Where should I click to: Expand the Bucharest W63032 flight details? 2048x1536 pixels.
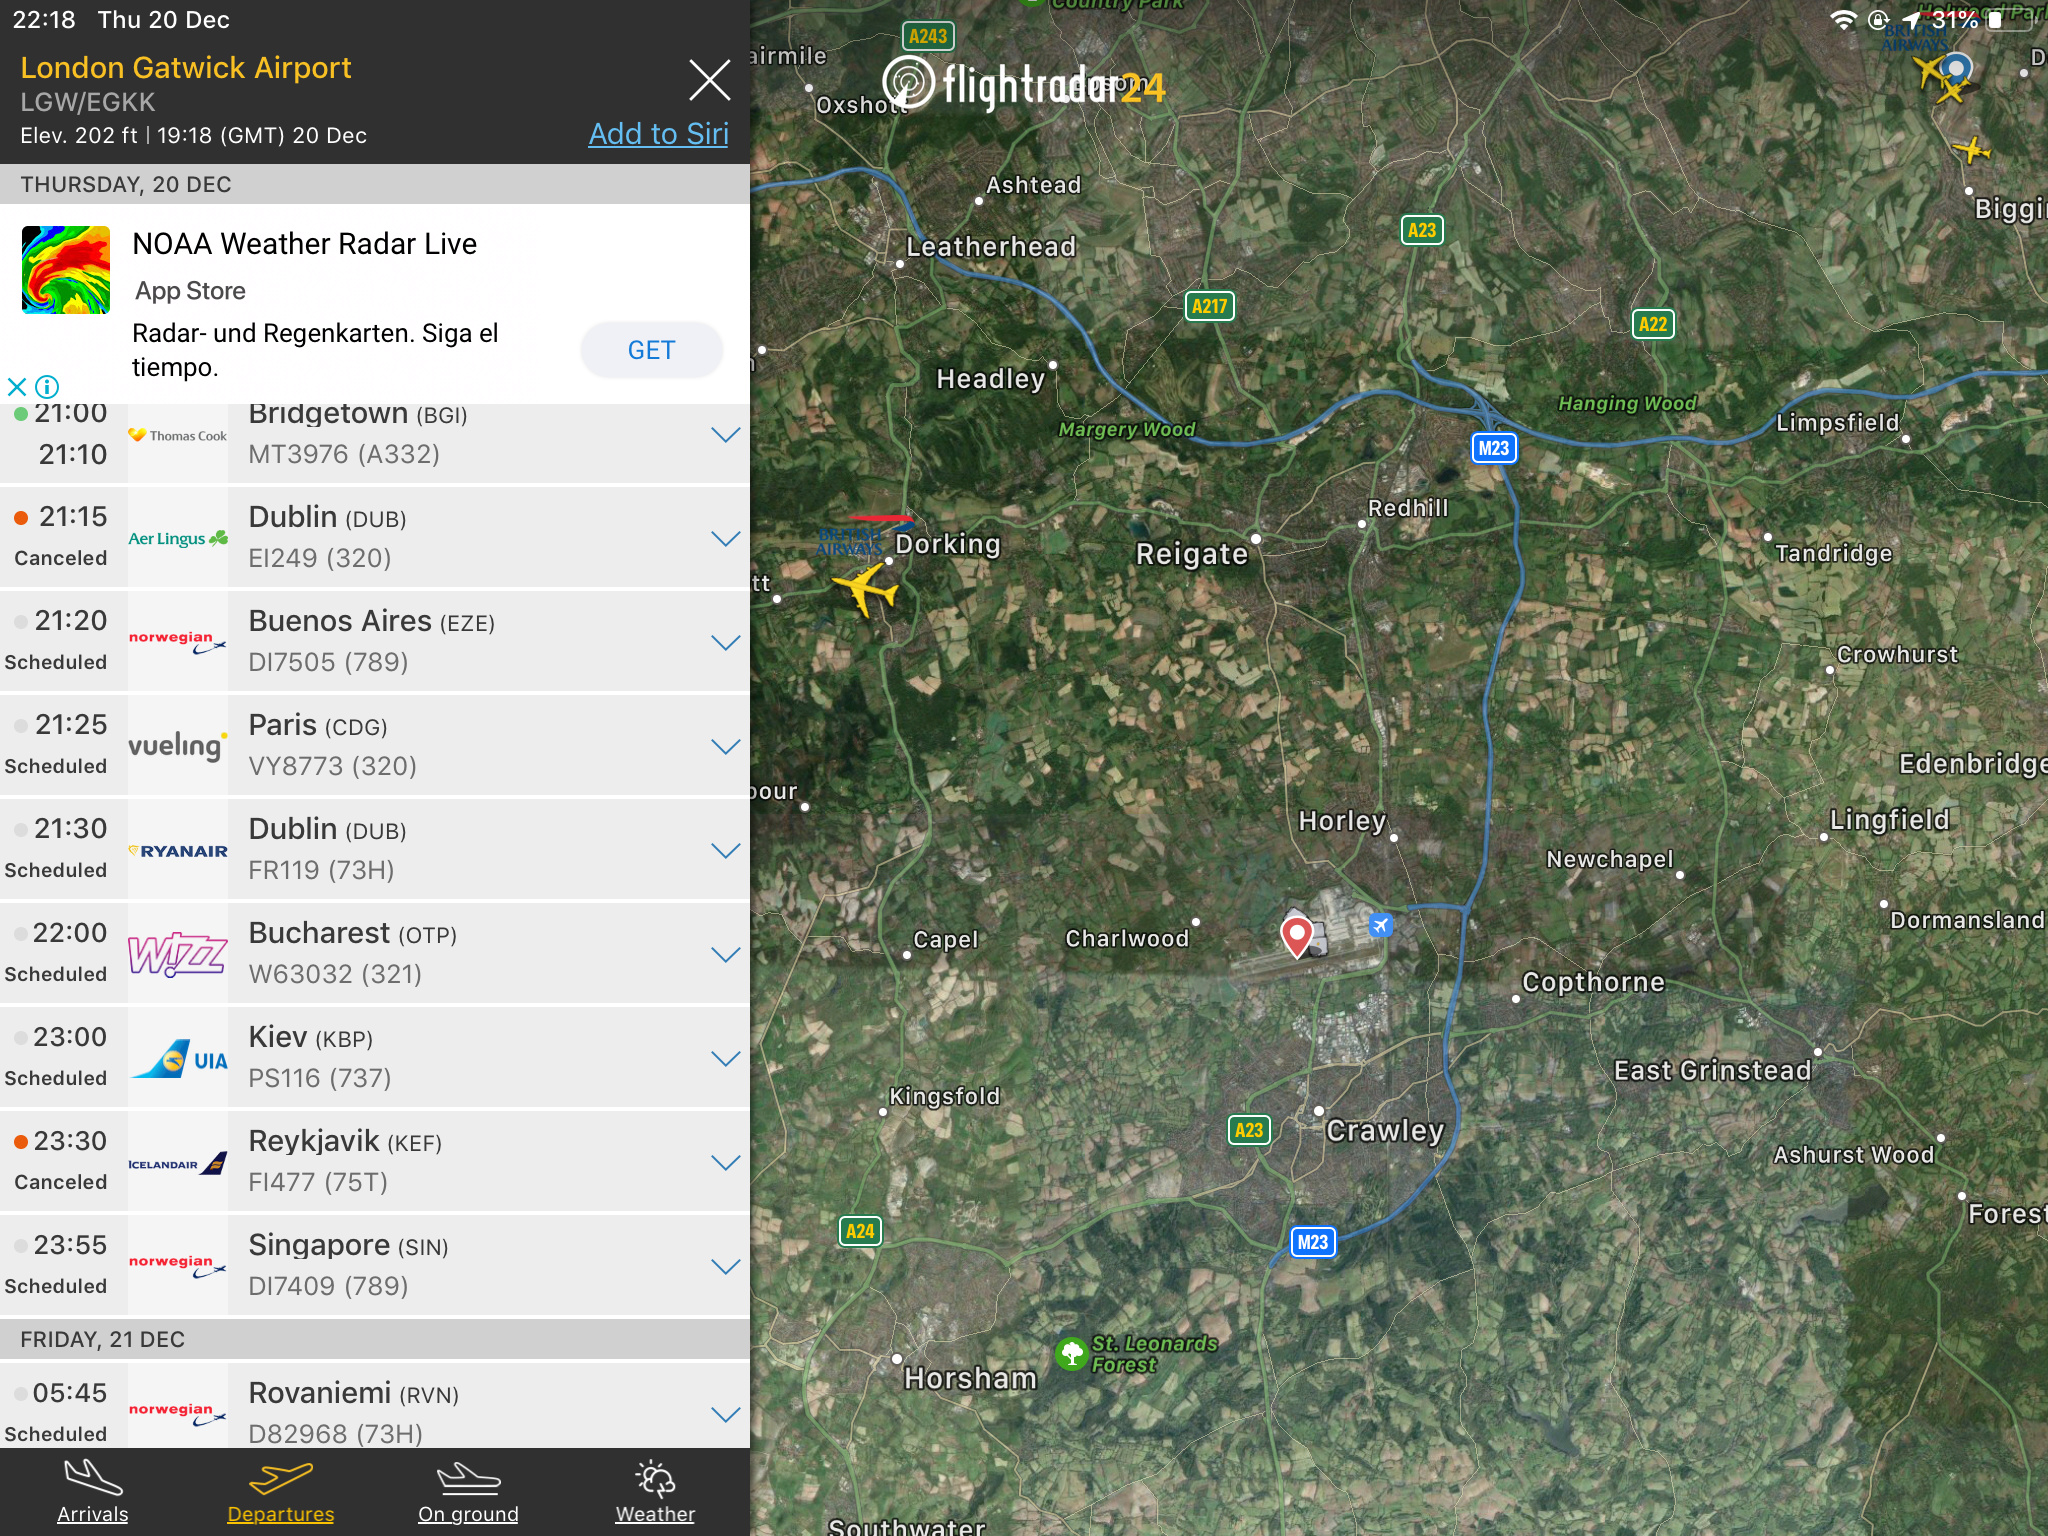(725, 954)
